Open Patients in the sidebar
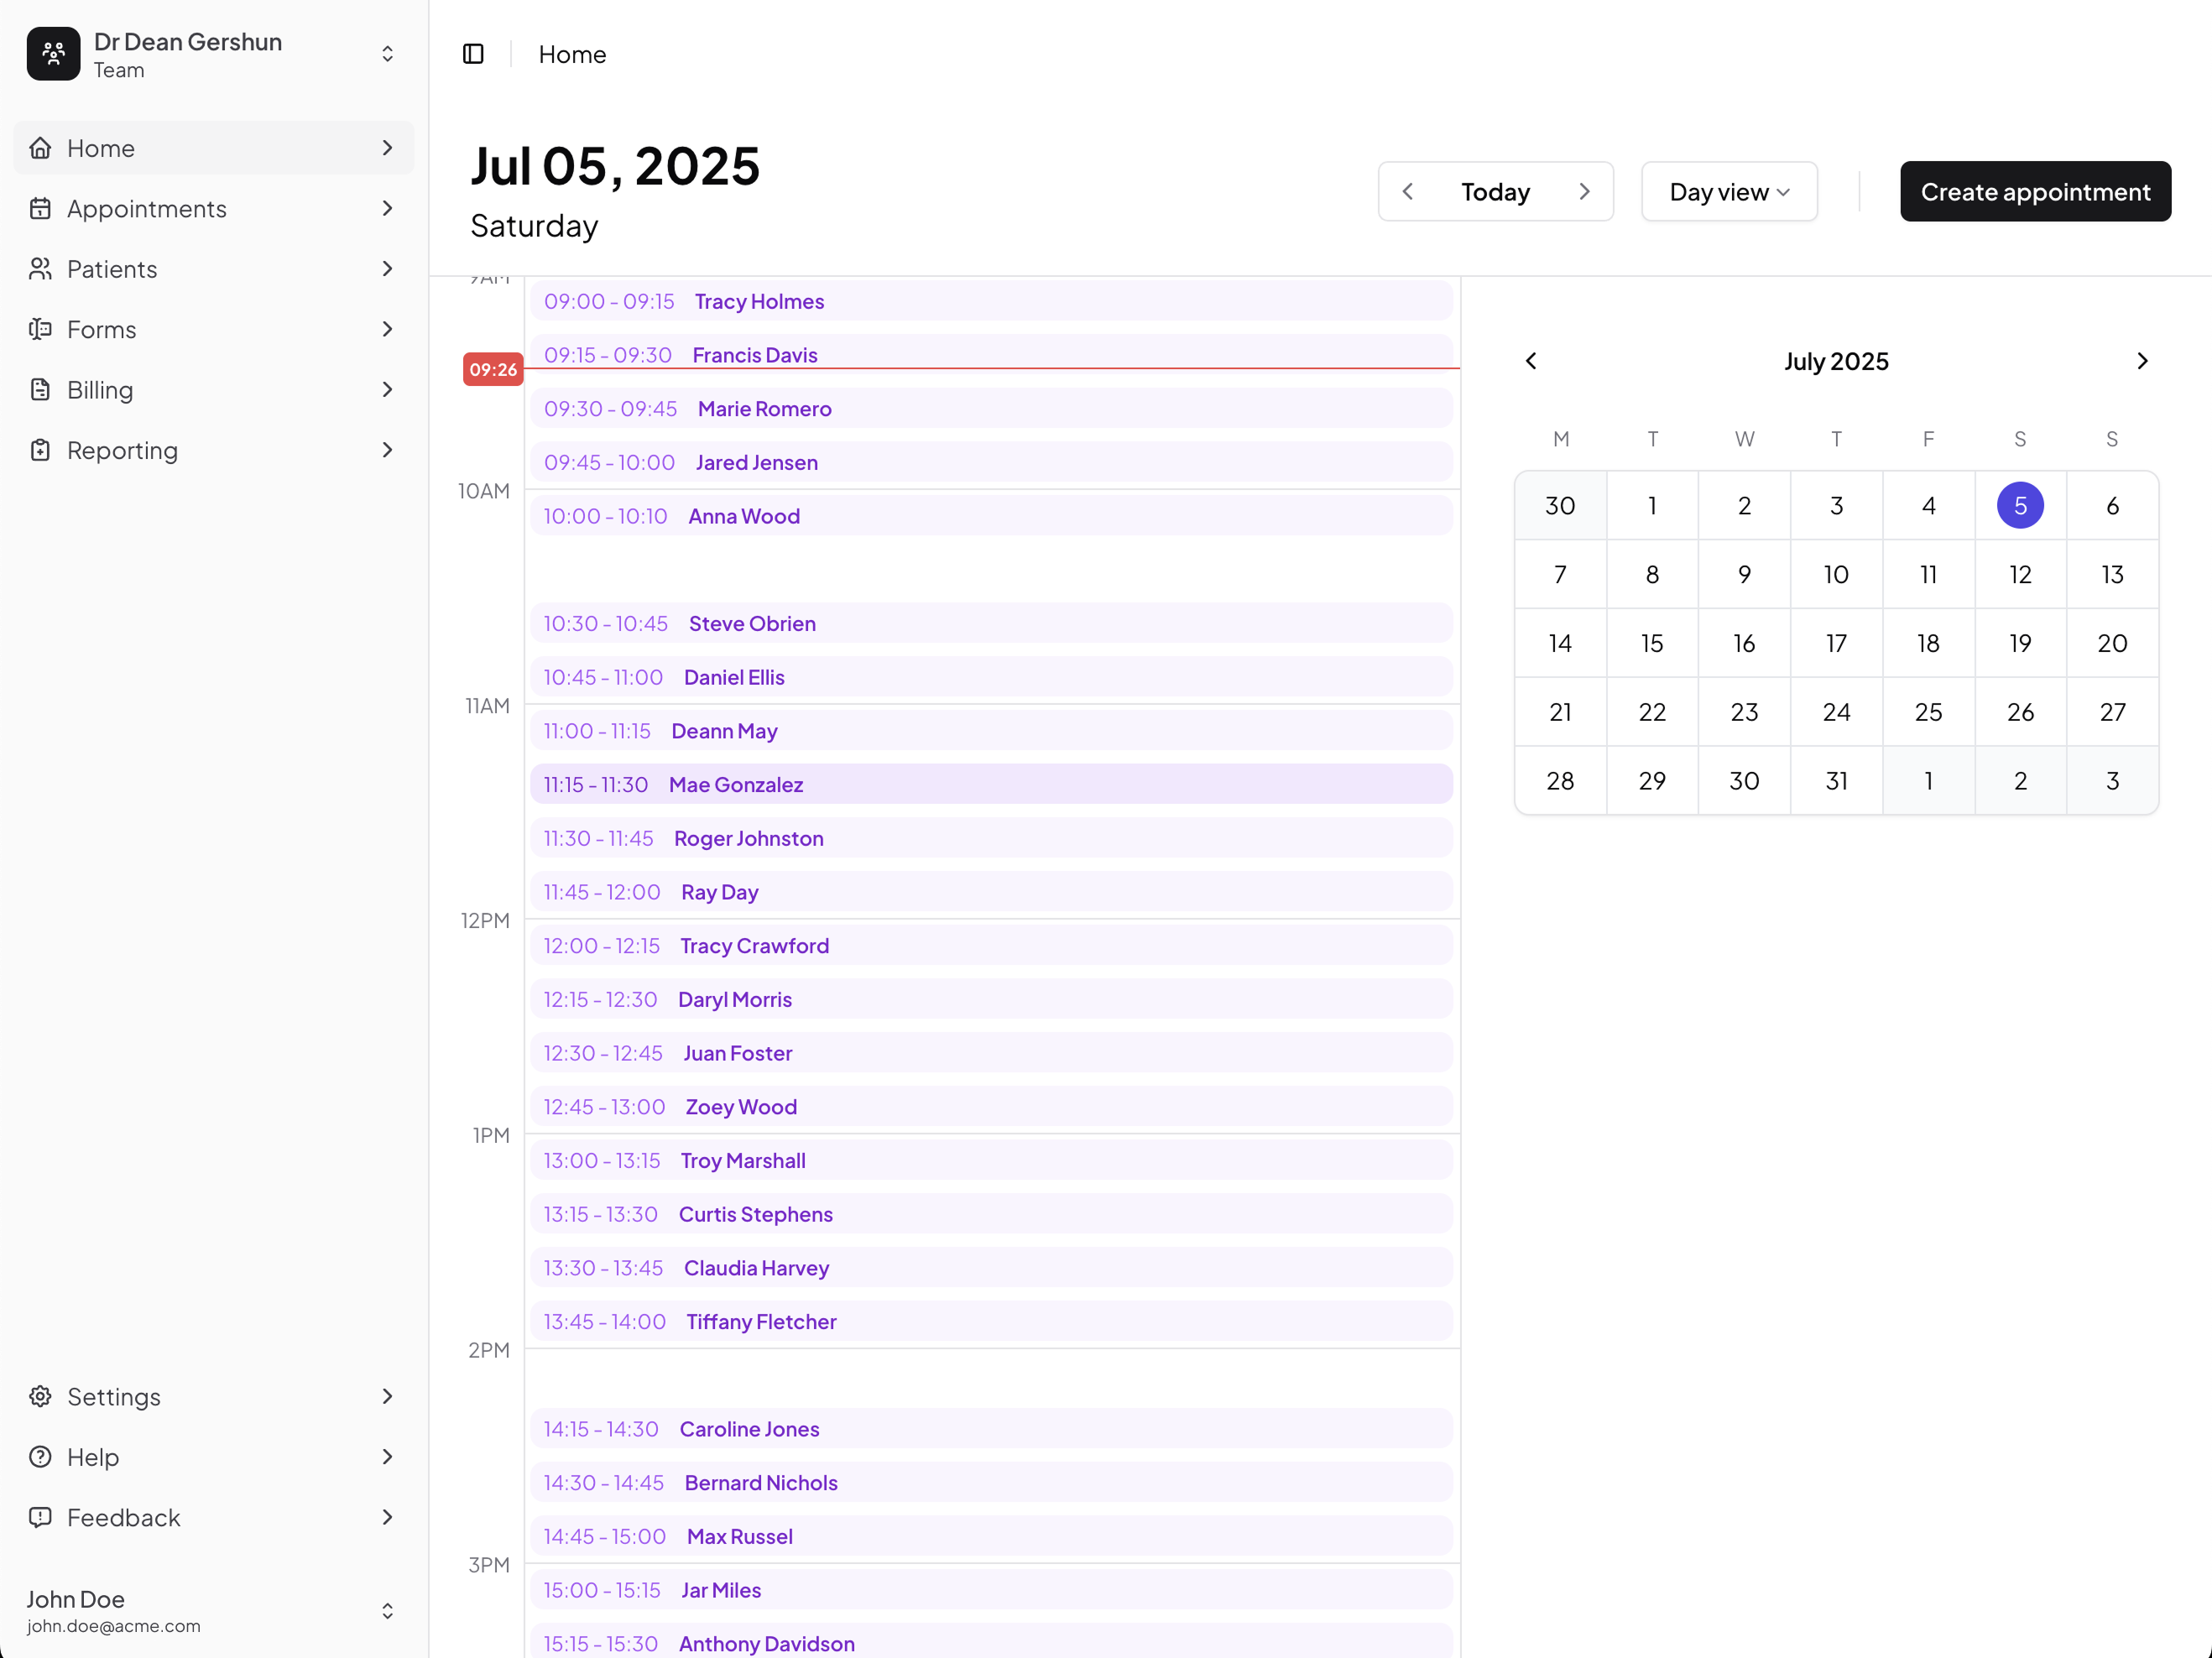The width and height of the screenshot is (2212, 1658). (112, 269)
